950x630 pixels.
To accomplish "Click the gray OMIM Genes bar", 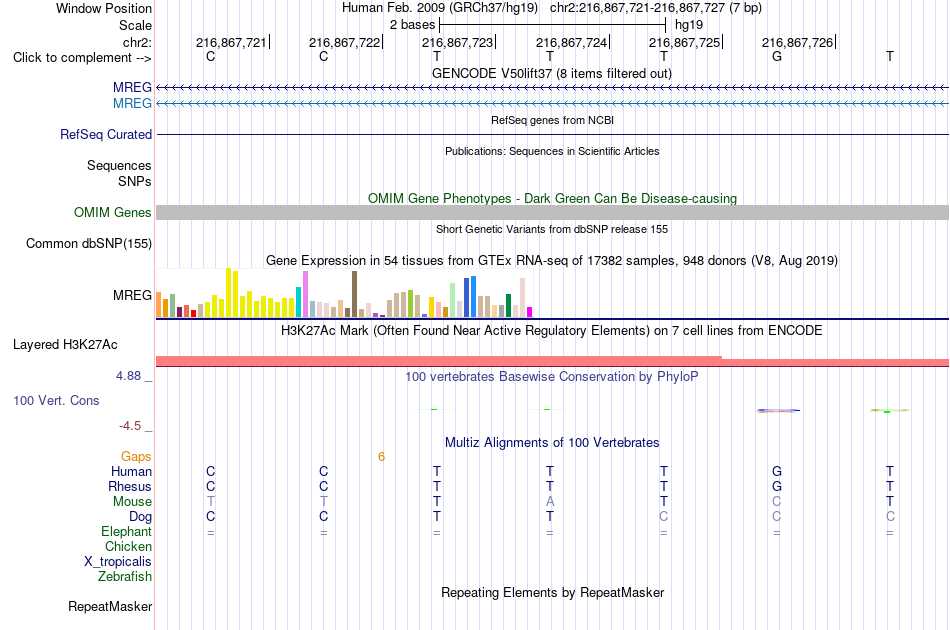I will [x=552, y=212].
